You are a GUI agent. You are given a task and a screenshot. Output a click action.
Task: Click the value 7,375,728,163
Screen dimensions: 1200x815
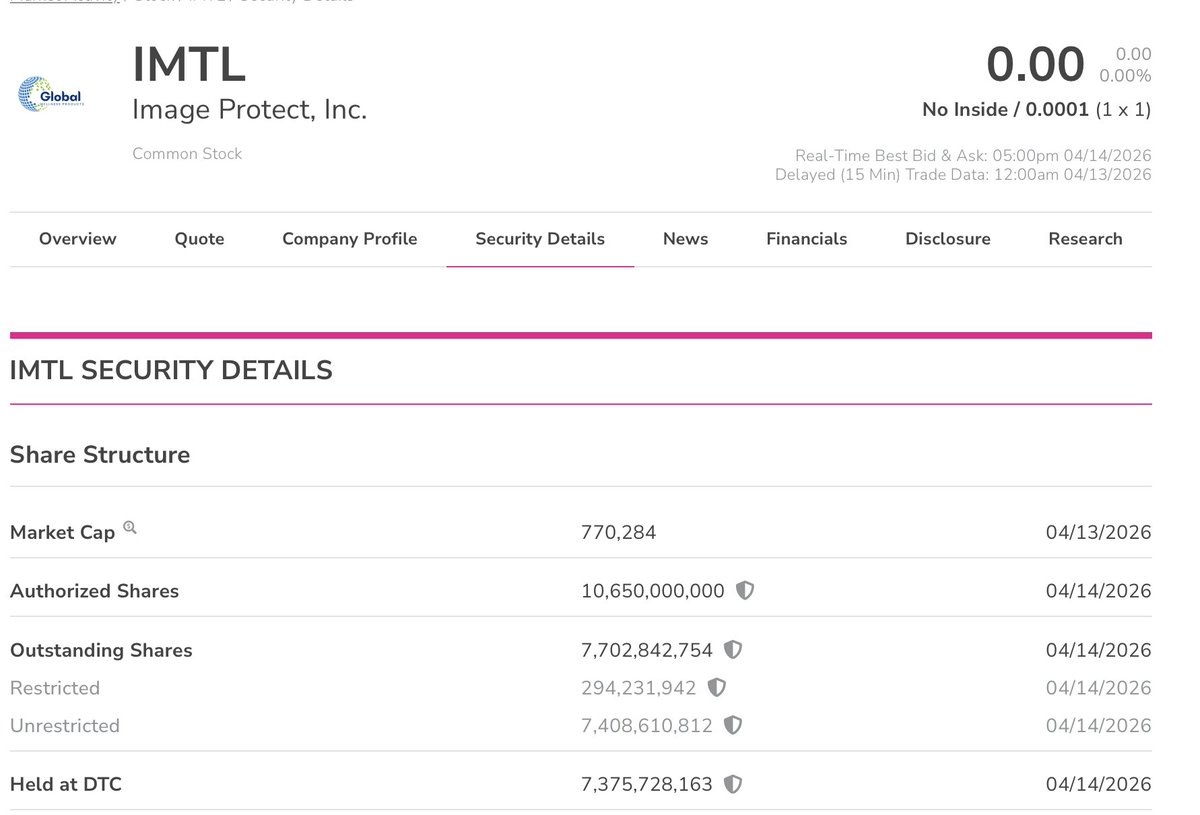(647, 785)
